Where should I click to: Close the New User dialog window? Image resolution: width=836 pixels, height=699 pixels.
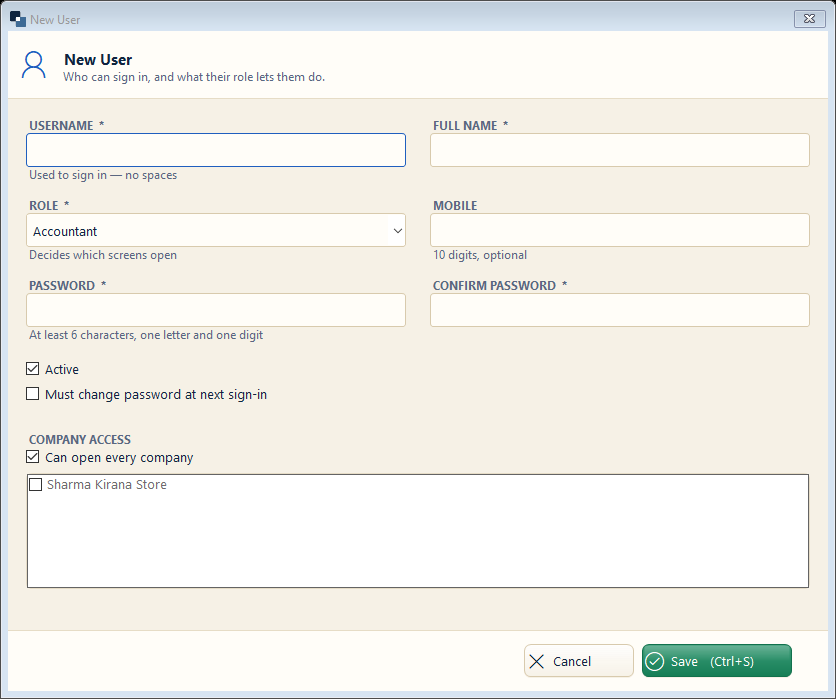pos(809,19)
